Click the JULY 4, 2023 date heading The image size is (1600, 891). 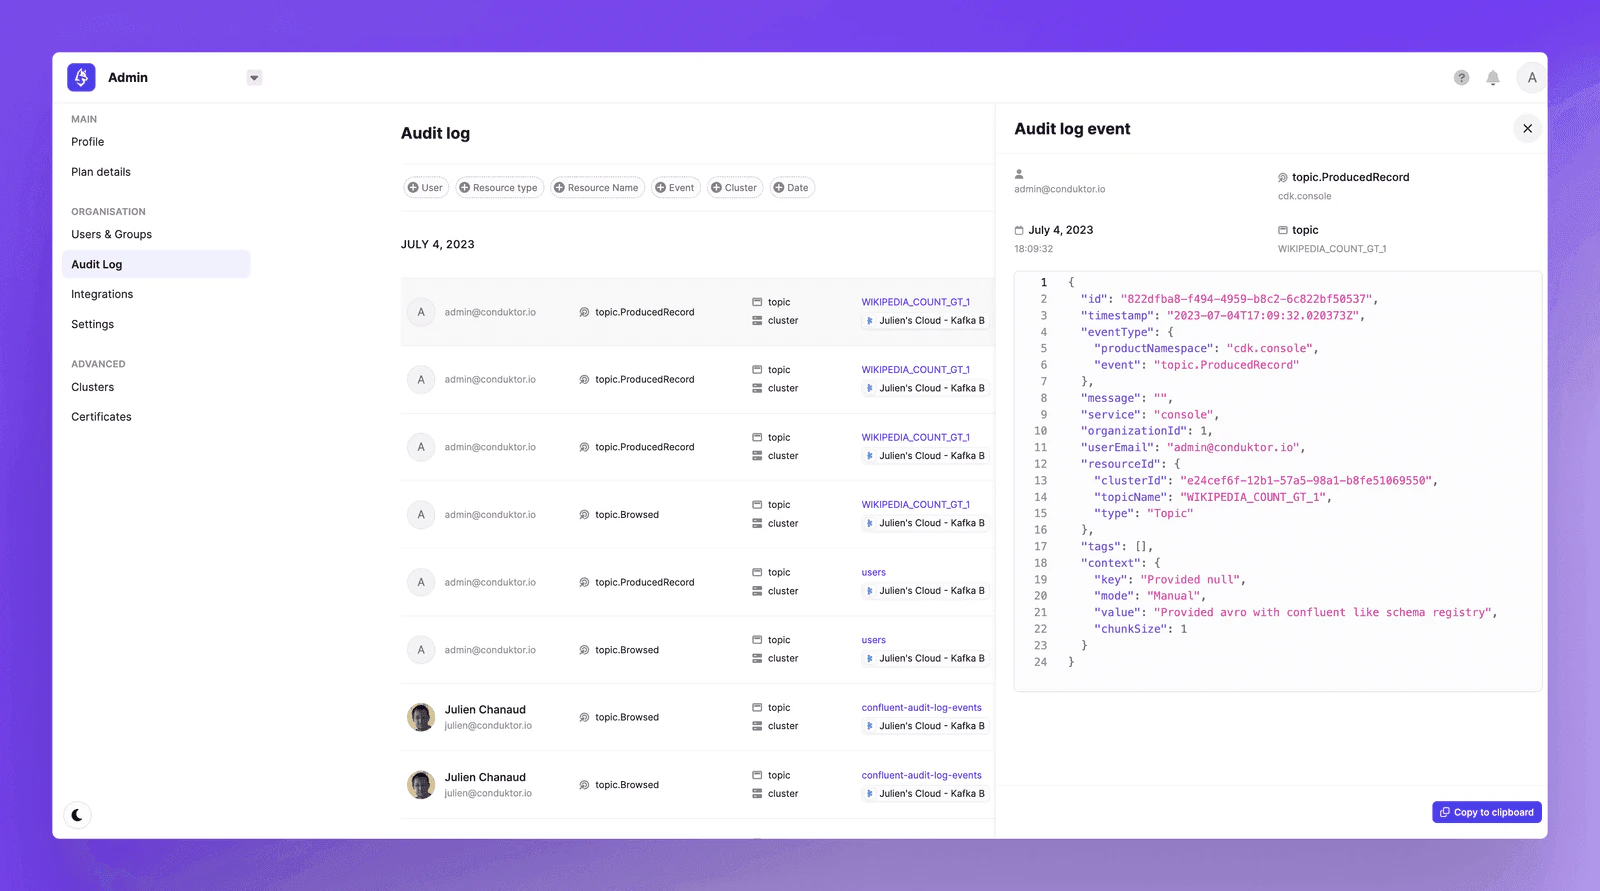pyautogui.click(x=438, y=244)
